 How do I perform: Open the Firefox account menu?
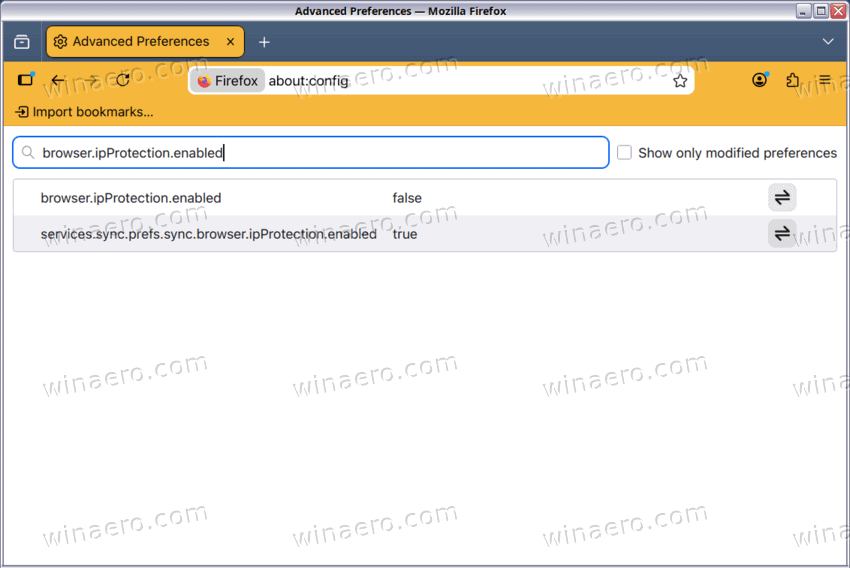(x=759, y=80)
